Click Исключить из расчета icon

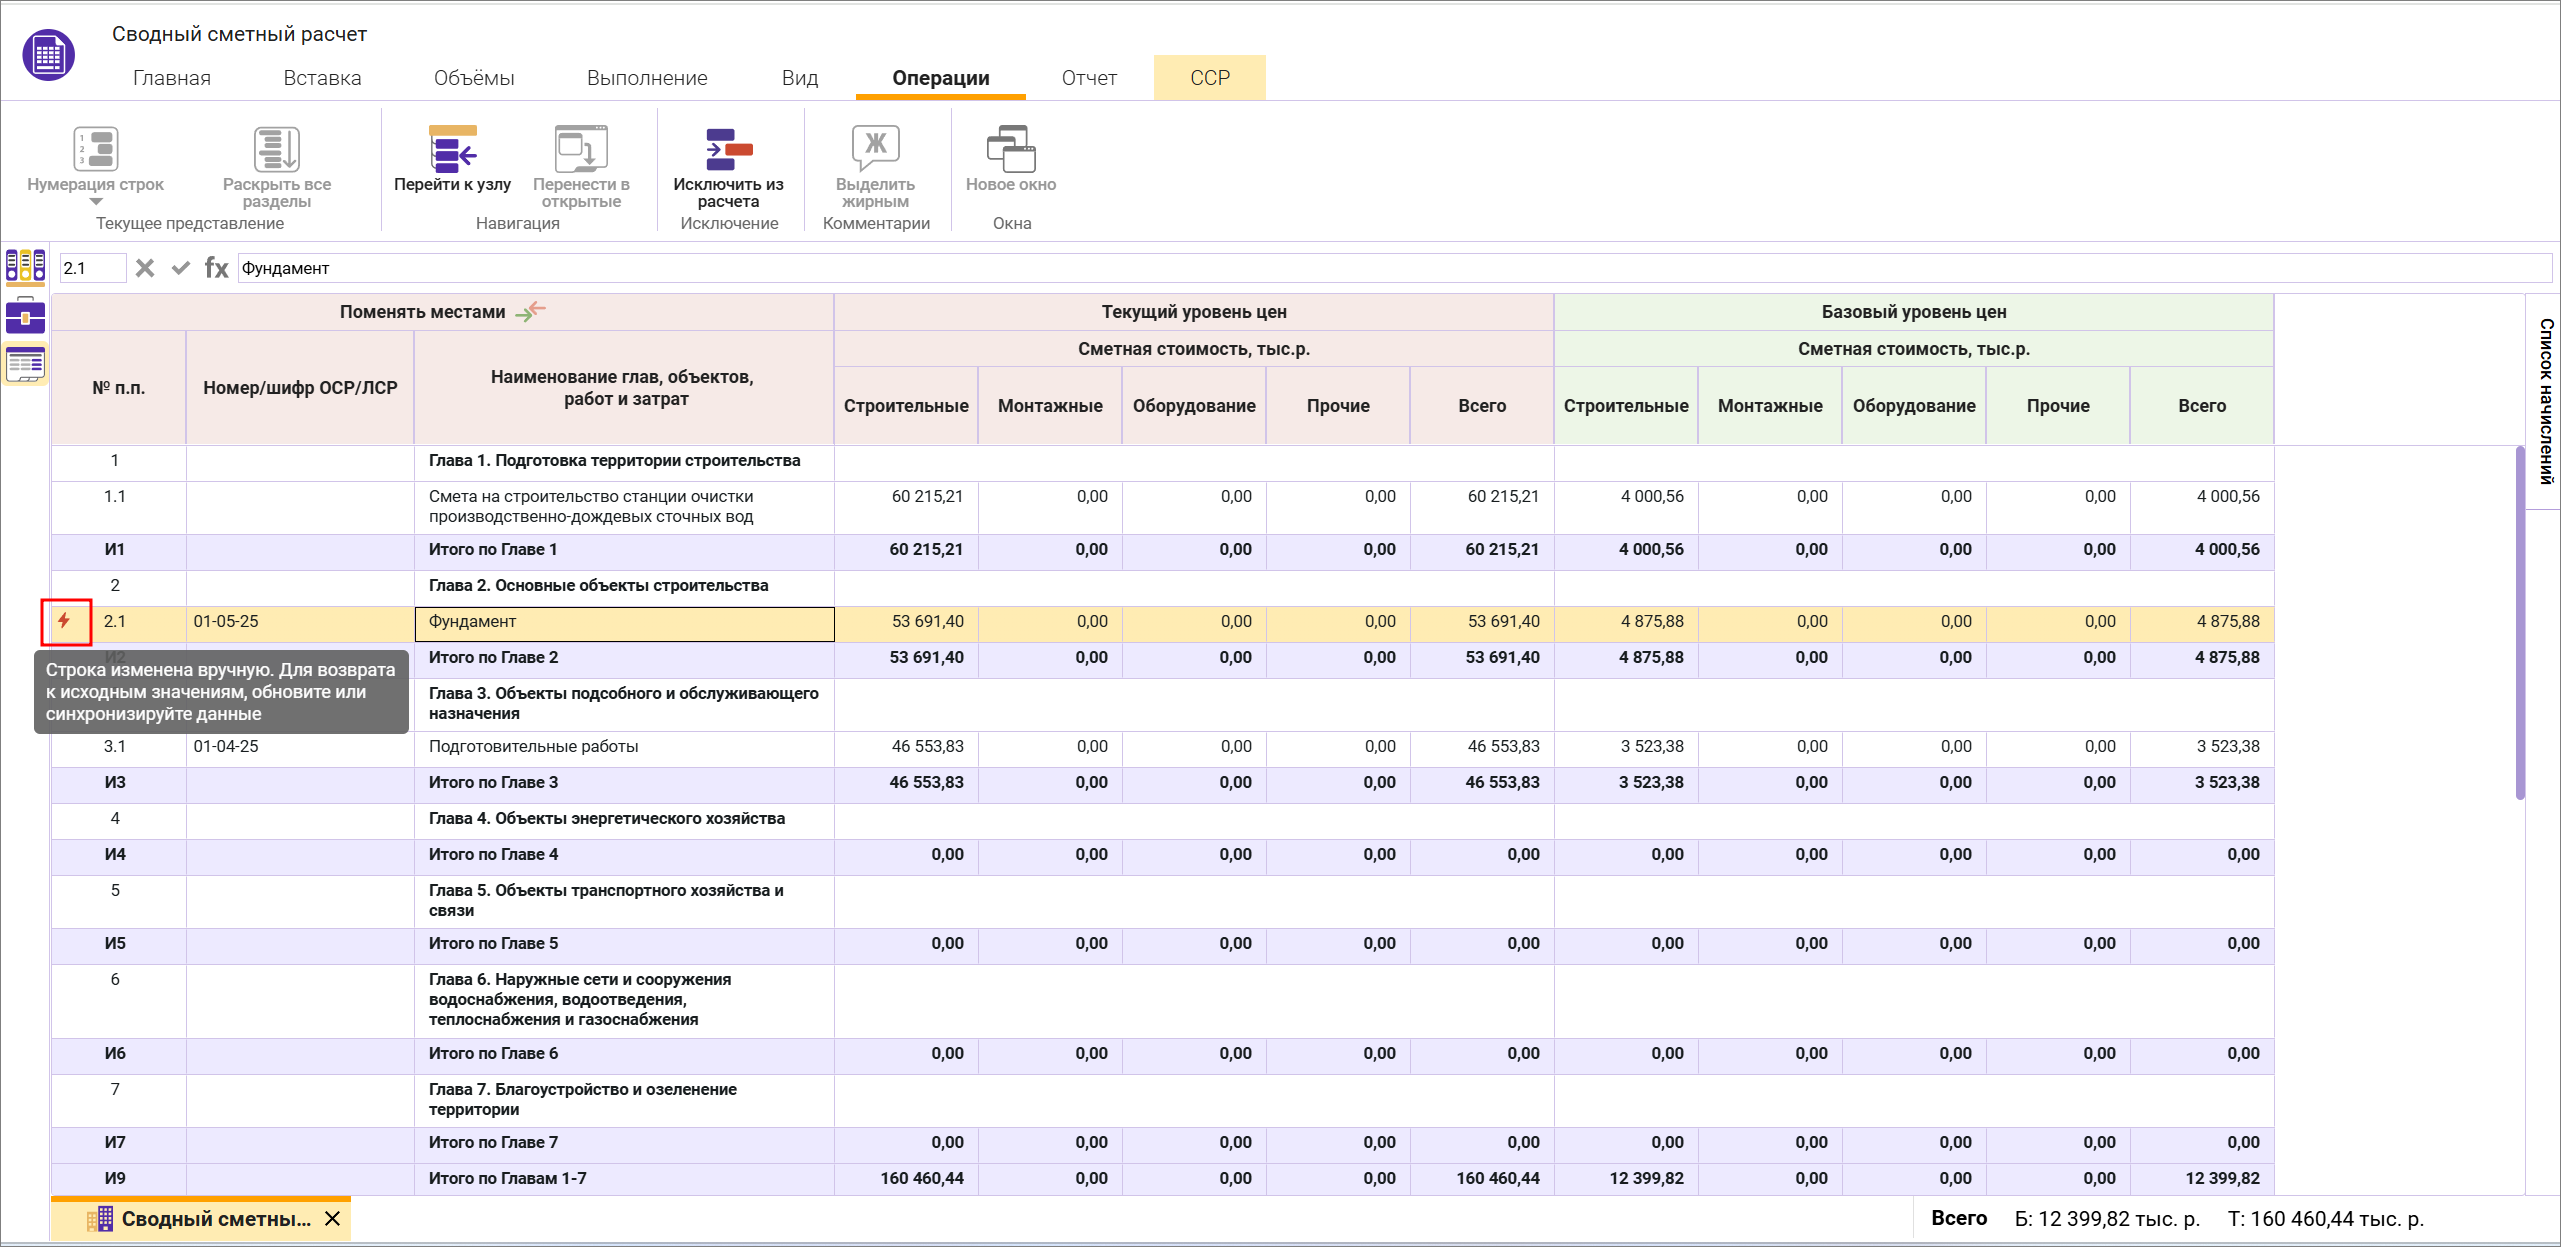728,150
